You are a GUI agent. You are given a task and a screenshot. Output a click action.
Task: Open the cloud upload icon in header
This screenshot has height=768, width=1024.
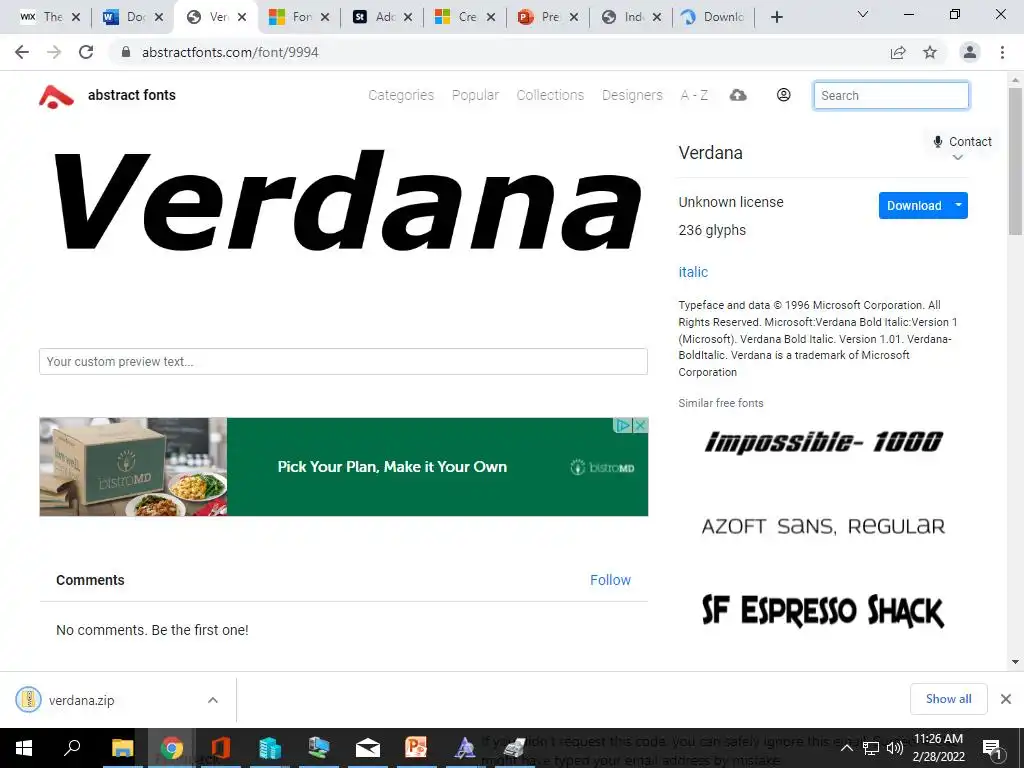pos(738,95)
